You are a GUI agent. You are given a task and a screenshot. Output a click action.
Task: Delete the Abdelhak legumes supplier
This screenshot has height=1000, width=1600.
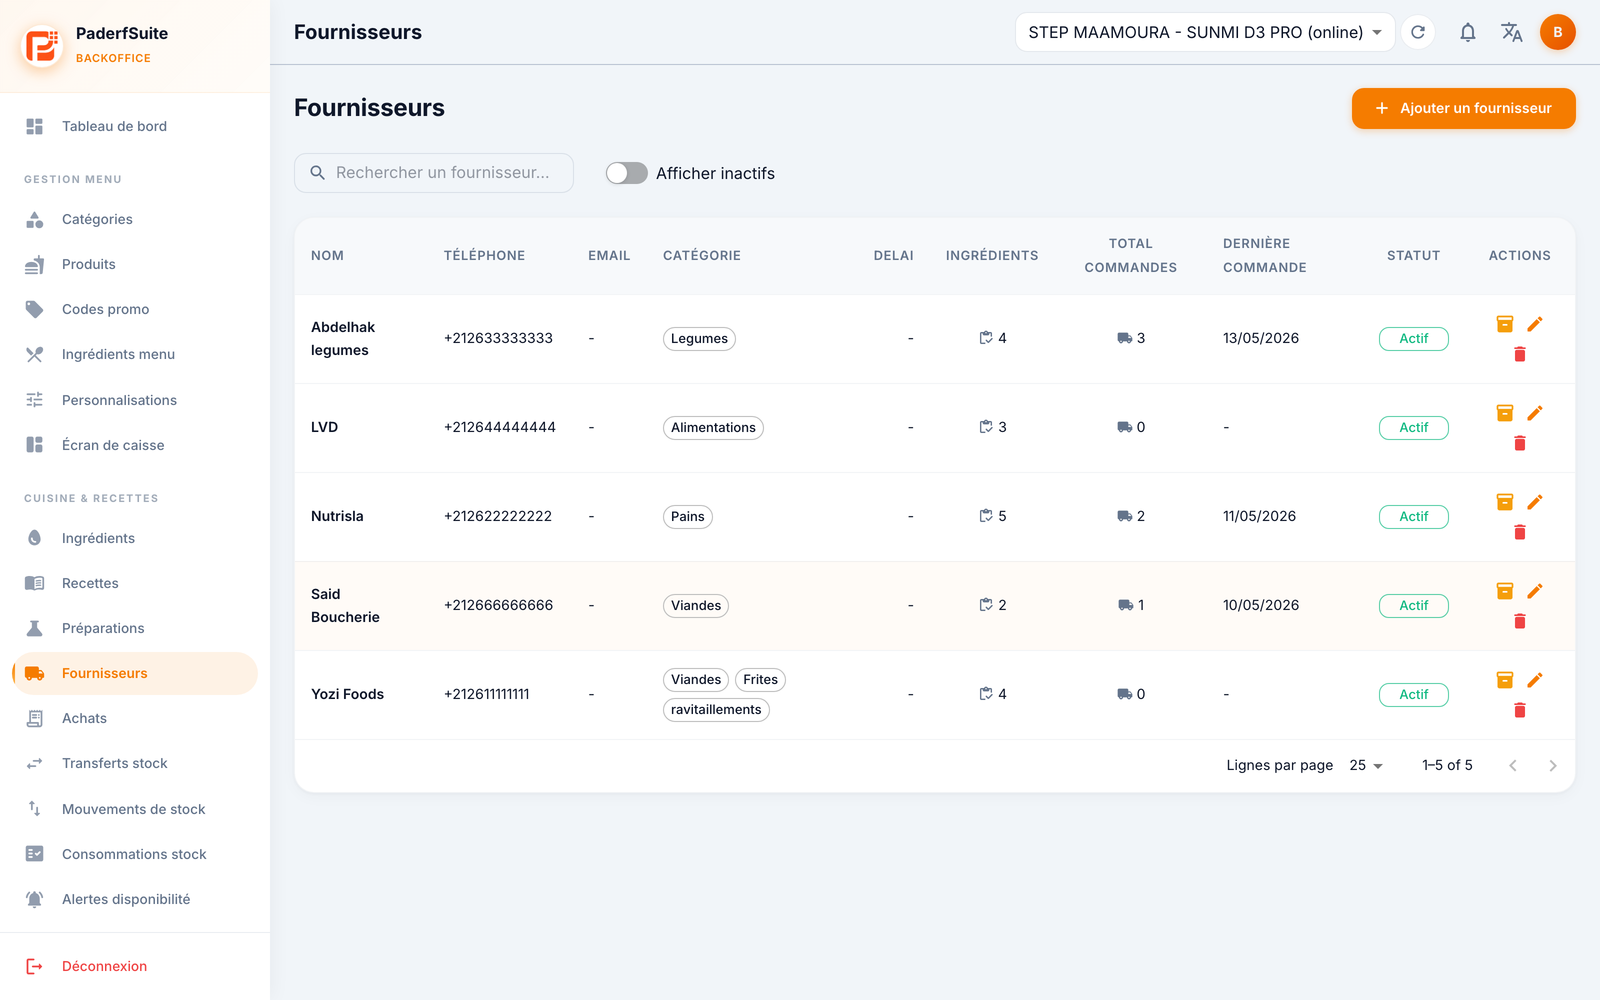tap(1520, 354)
